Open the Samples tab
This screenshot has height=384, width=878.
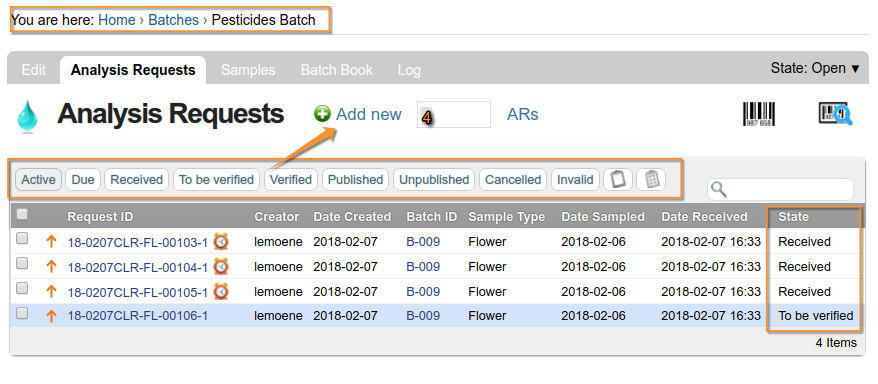point(248,70)
